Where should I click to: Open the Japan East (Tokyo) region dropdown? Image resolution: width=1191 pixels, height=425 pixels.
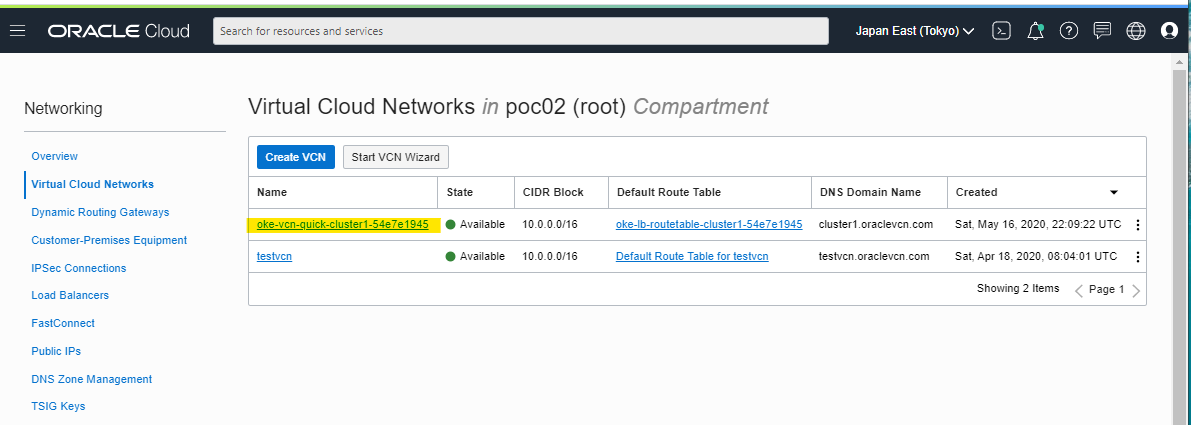915,31
